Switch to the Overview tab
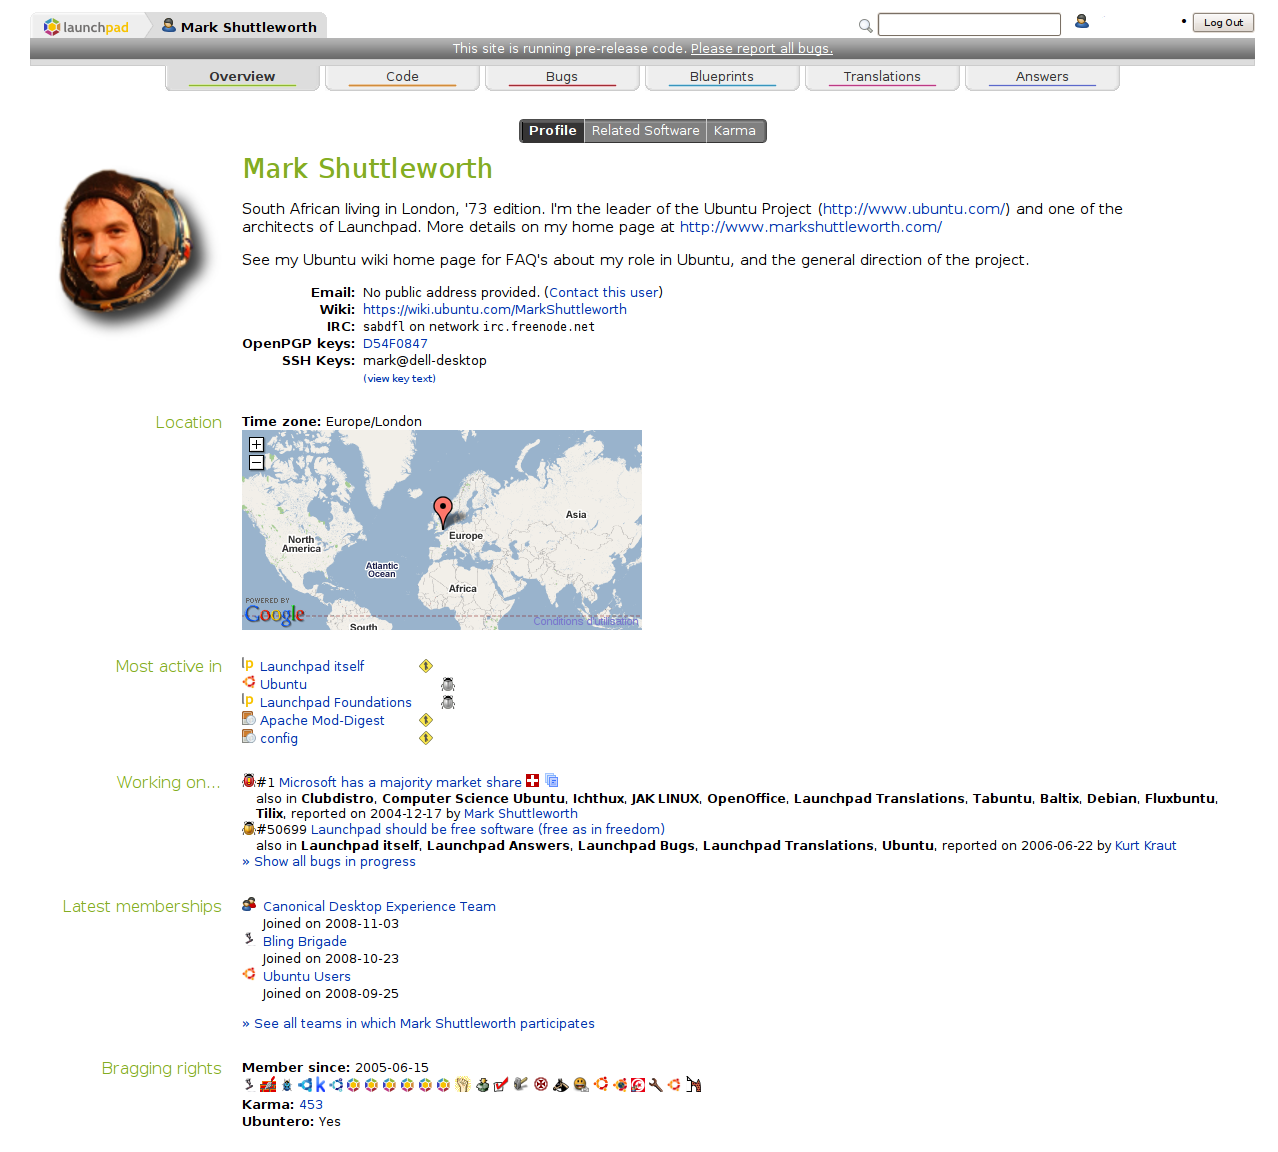1278x1152 pixels. tap(242, 77)
